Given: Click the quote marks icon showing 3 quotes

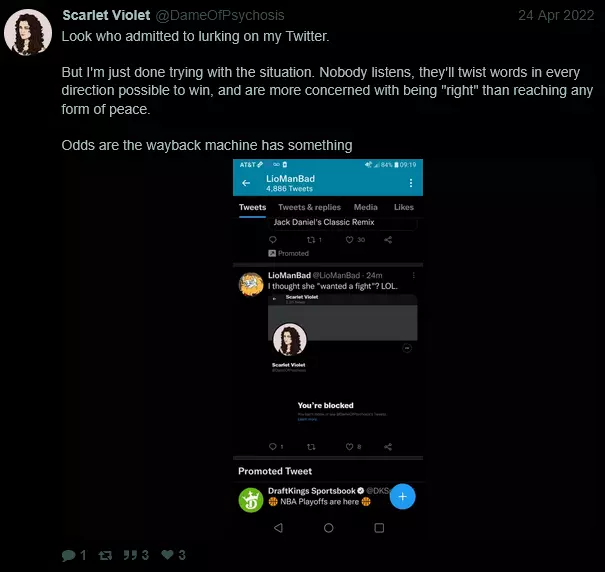Looking at the screenshot, I should [x=131, y=555].
